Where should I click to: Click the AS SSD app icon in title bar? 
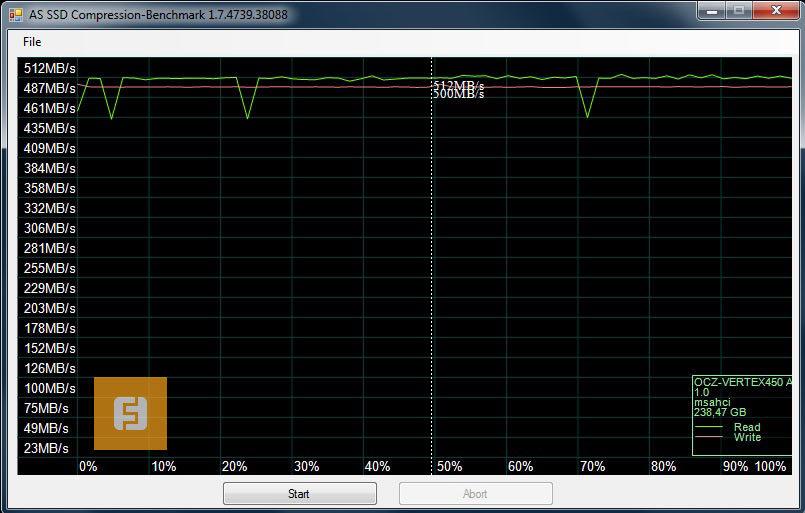point(16,14)
